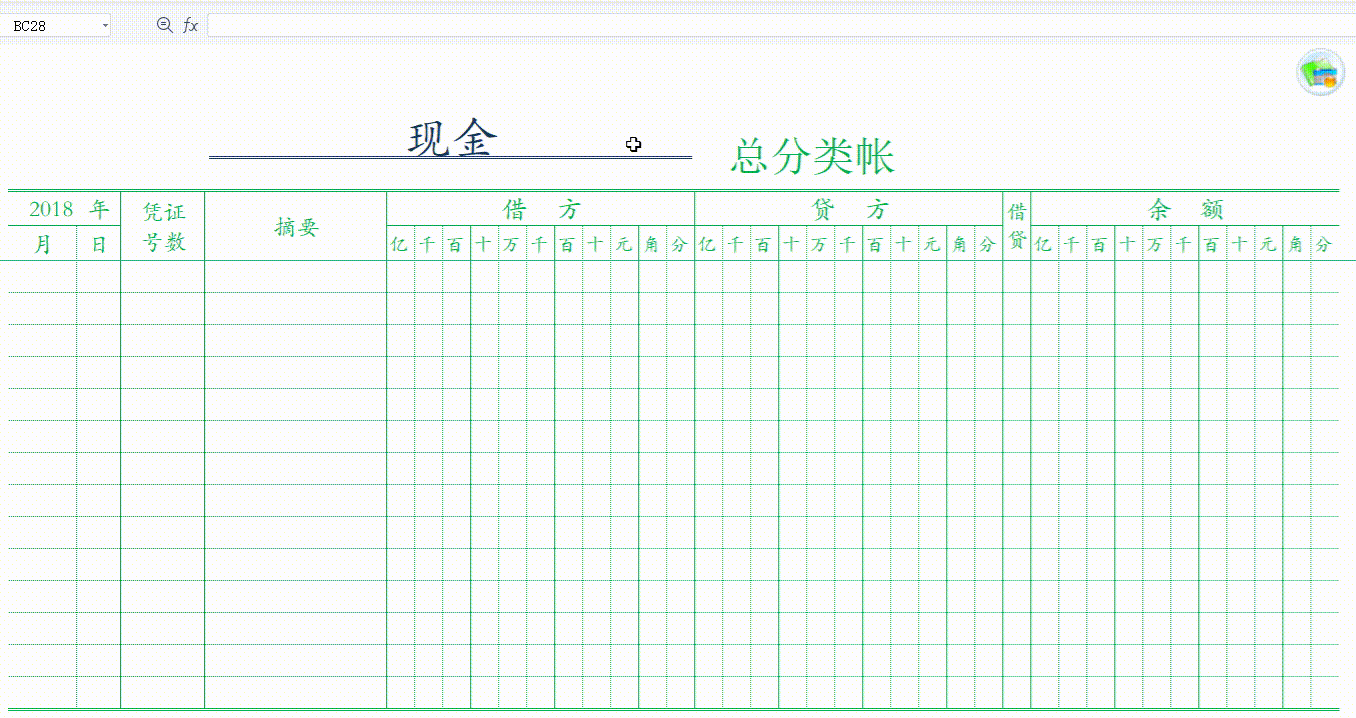This screenshot has height=718, width=1356.
Task: Click the 分 digit label under 余额
Action: (1321, 243)
